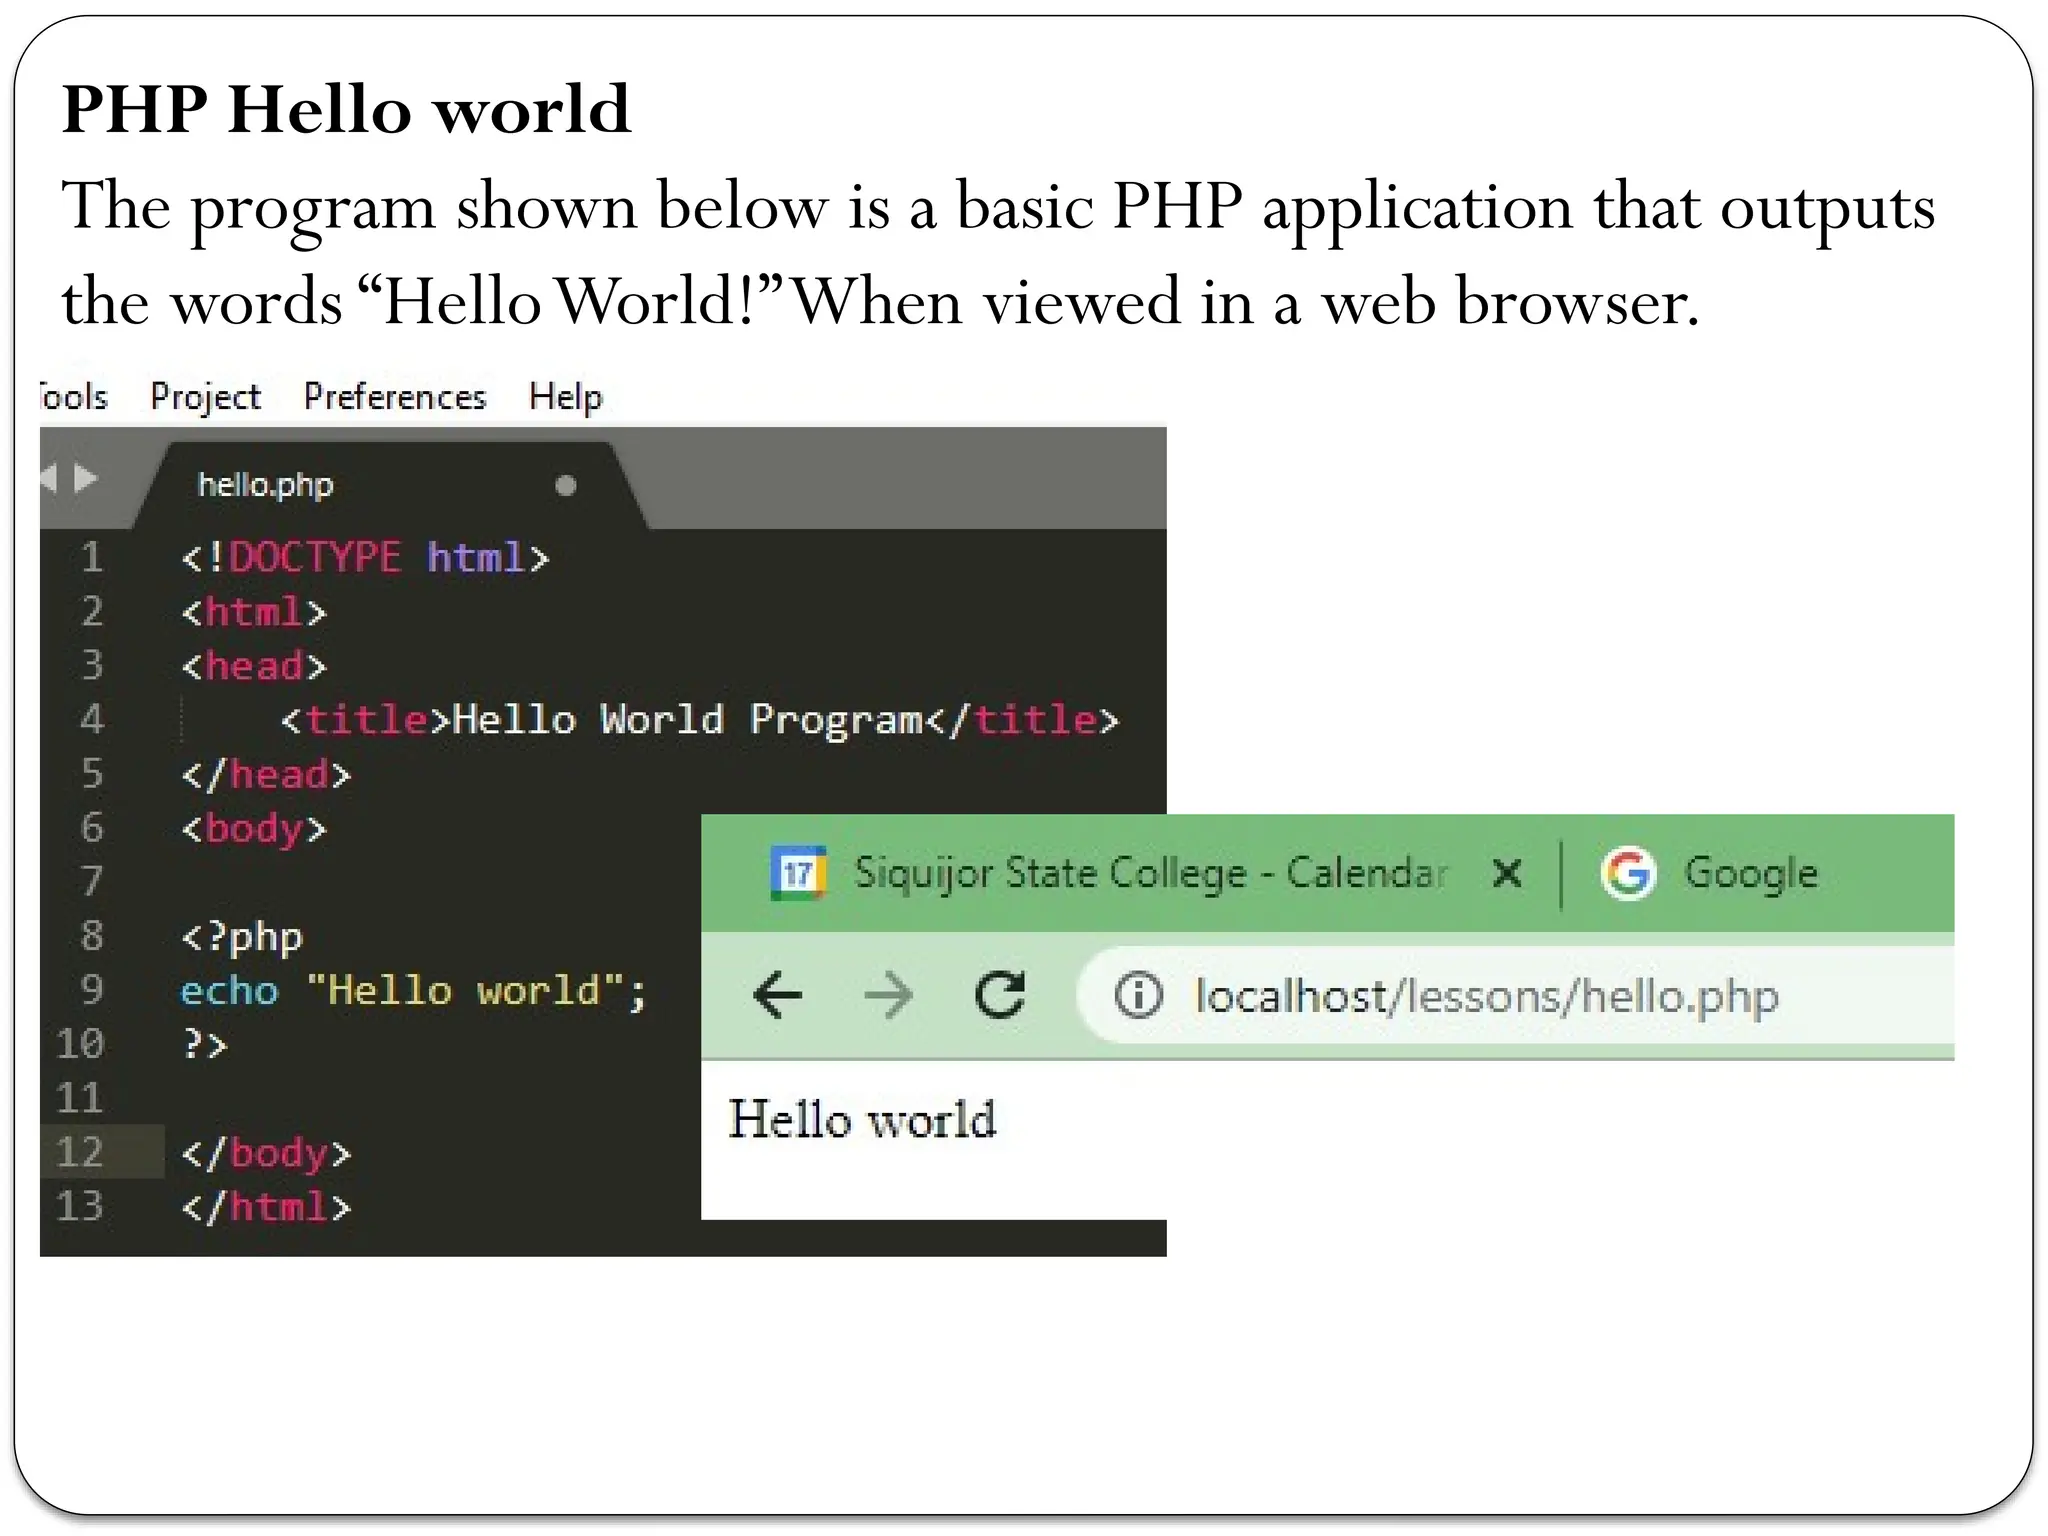The image size is (2048, 1536).
Task: Open the Preferences menu
Action: 395,396
